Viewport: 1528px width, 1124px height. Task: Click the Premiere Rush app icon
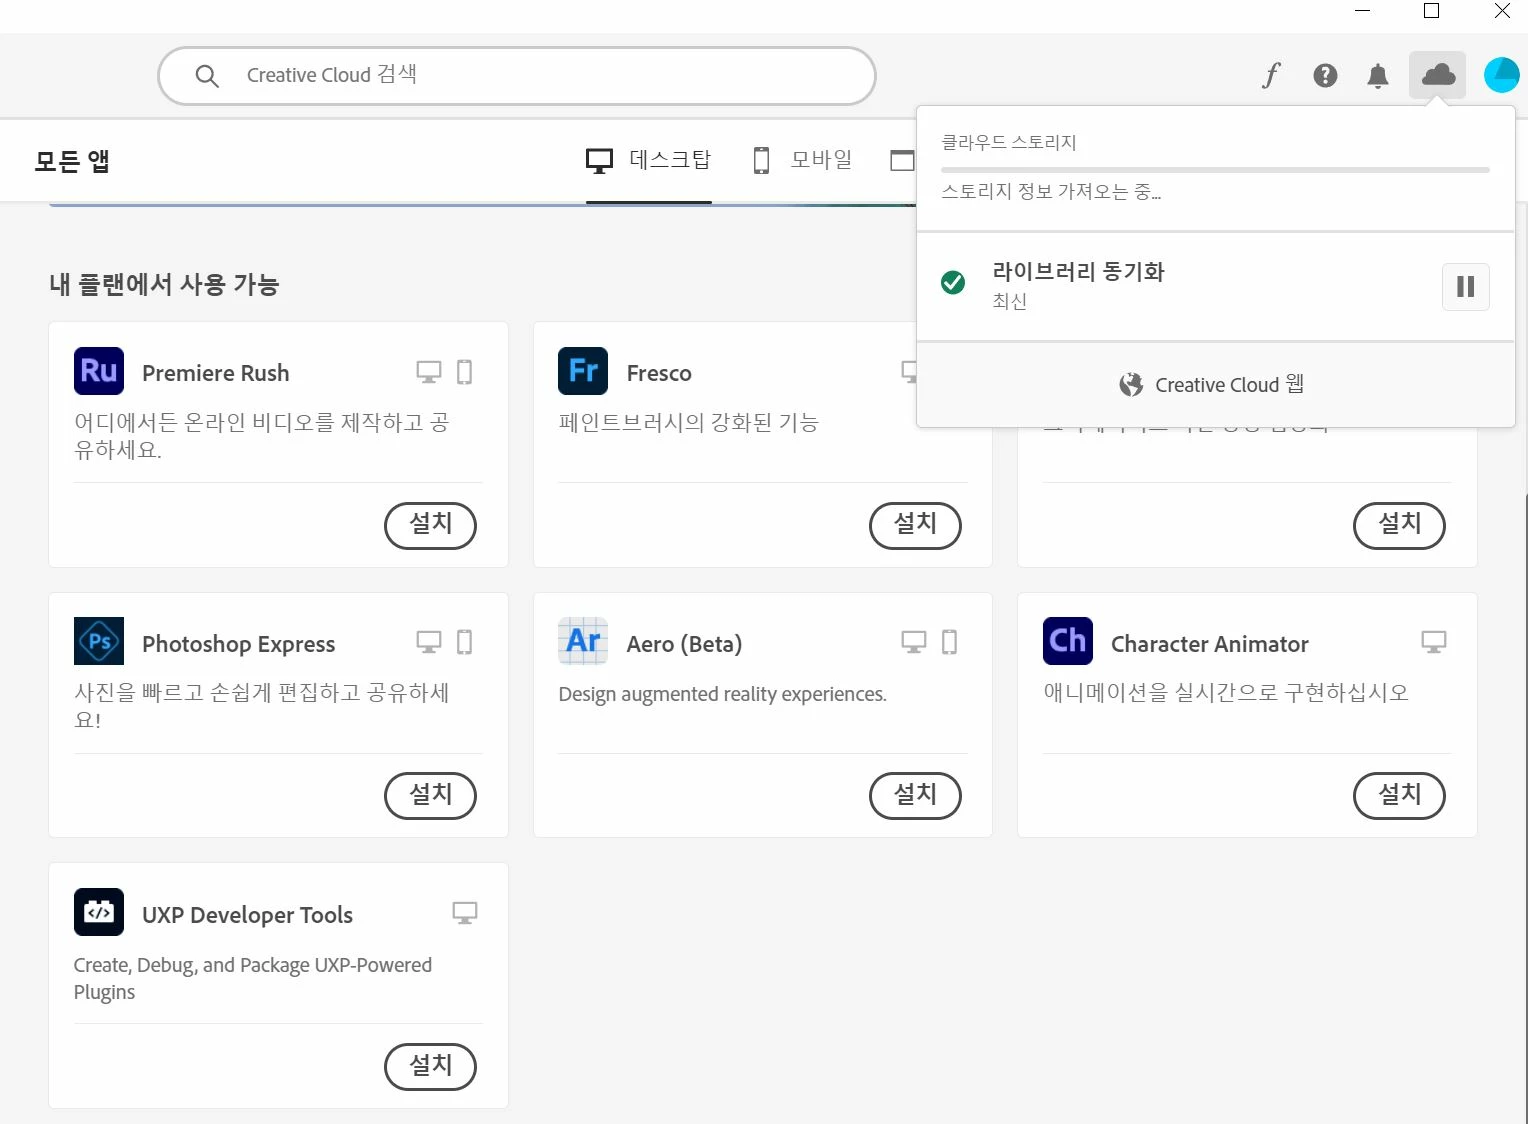click(99, 371)
